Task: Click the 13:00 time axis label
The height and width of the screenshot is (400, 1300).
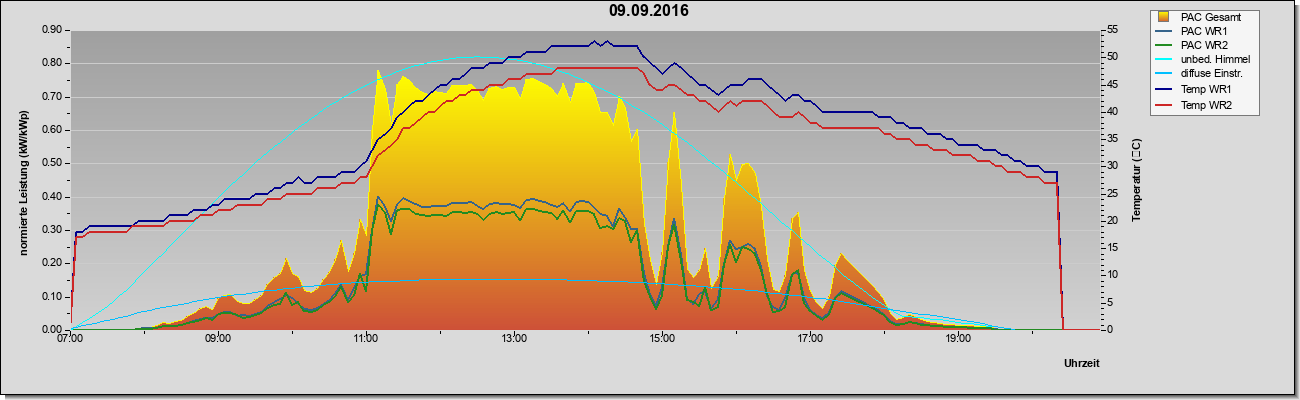Action: click(x=514, y=338)
